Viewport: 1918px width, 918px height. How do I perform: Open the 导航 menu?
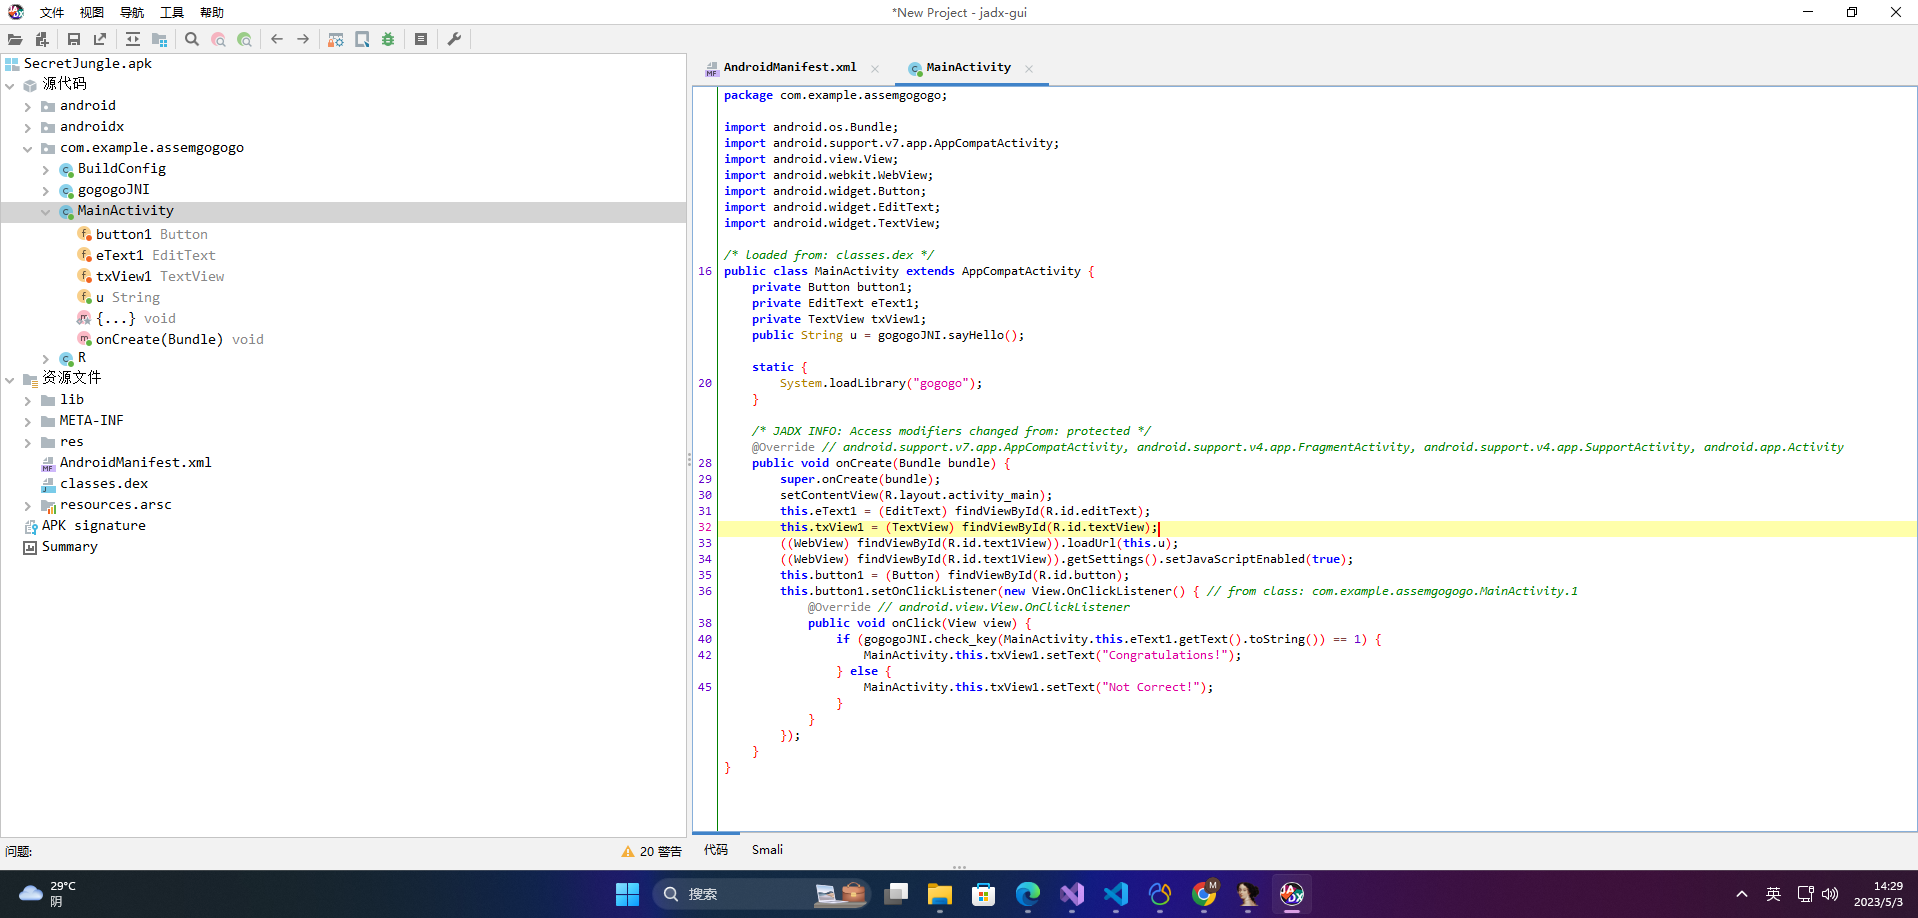tap(132, 12)
